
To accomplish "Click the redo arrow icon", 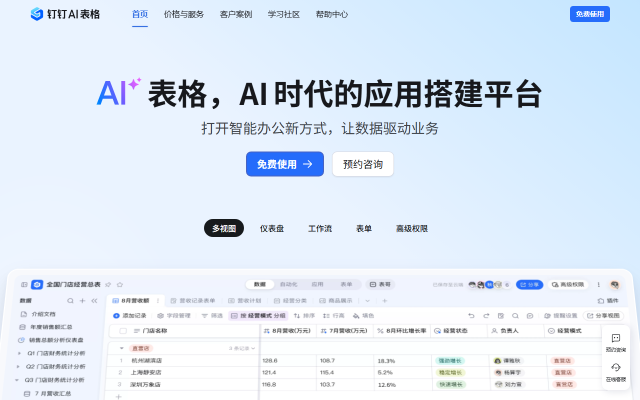I will pyautogui.click(x=486, y=316).
